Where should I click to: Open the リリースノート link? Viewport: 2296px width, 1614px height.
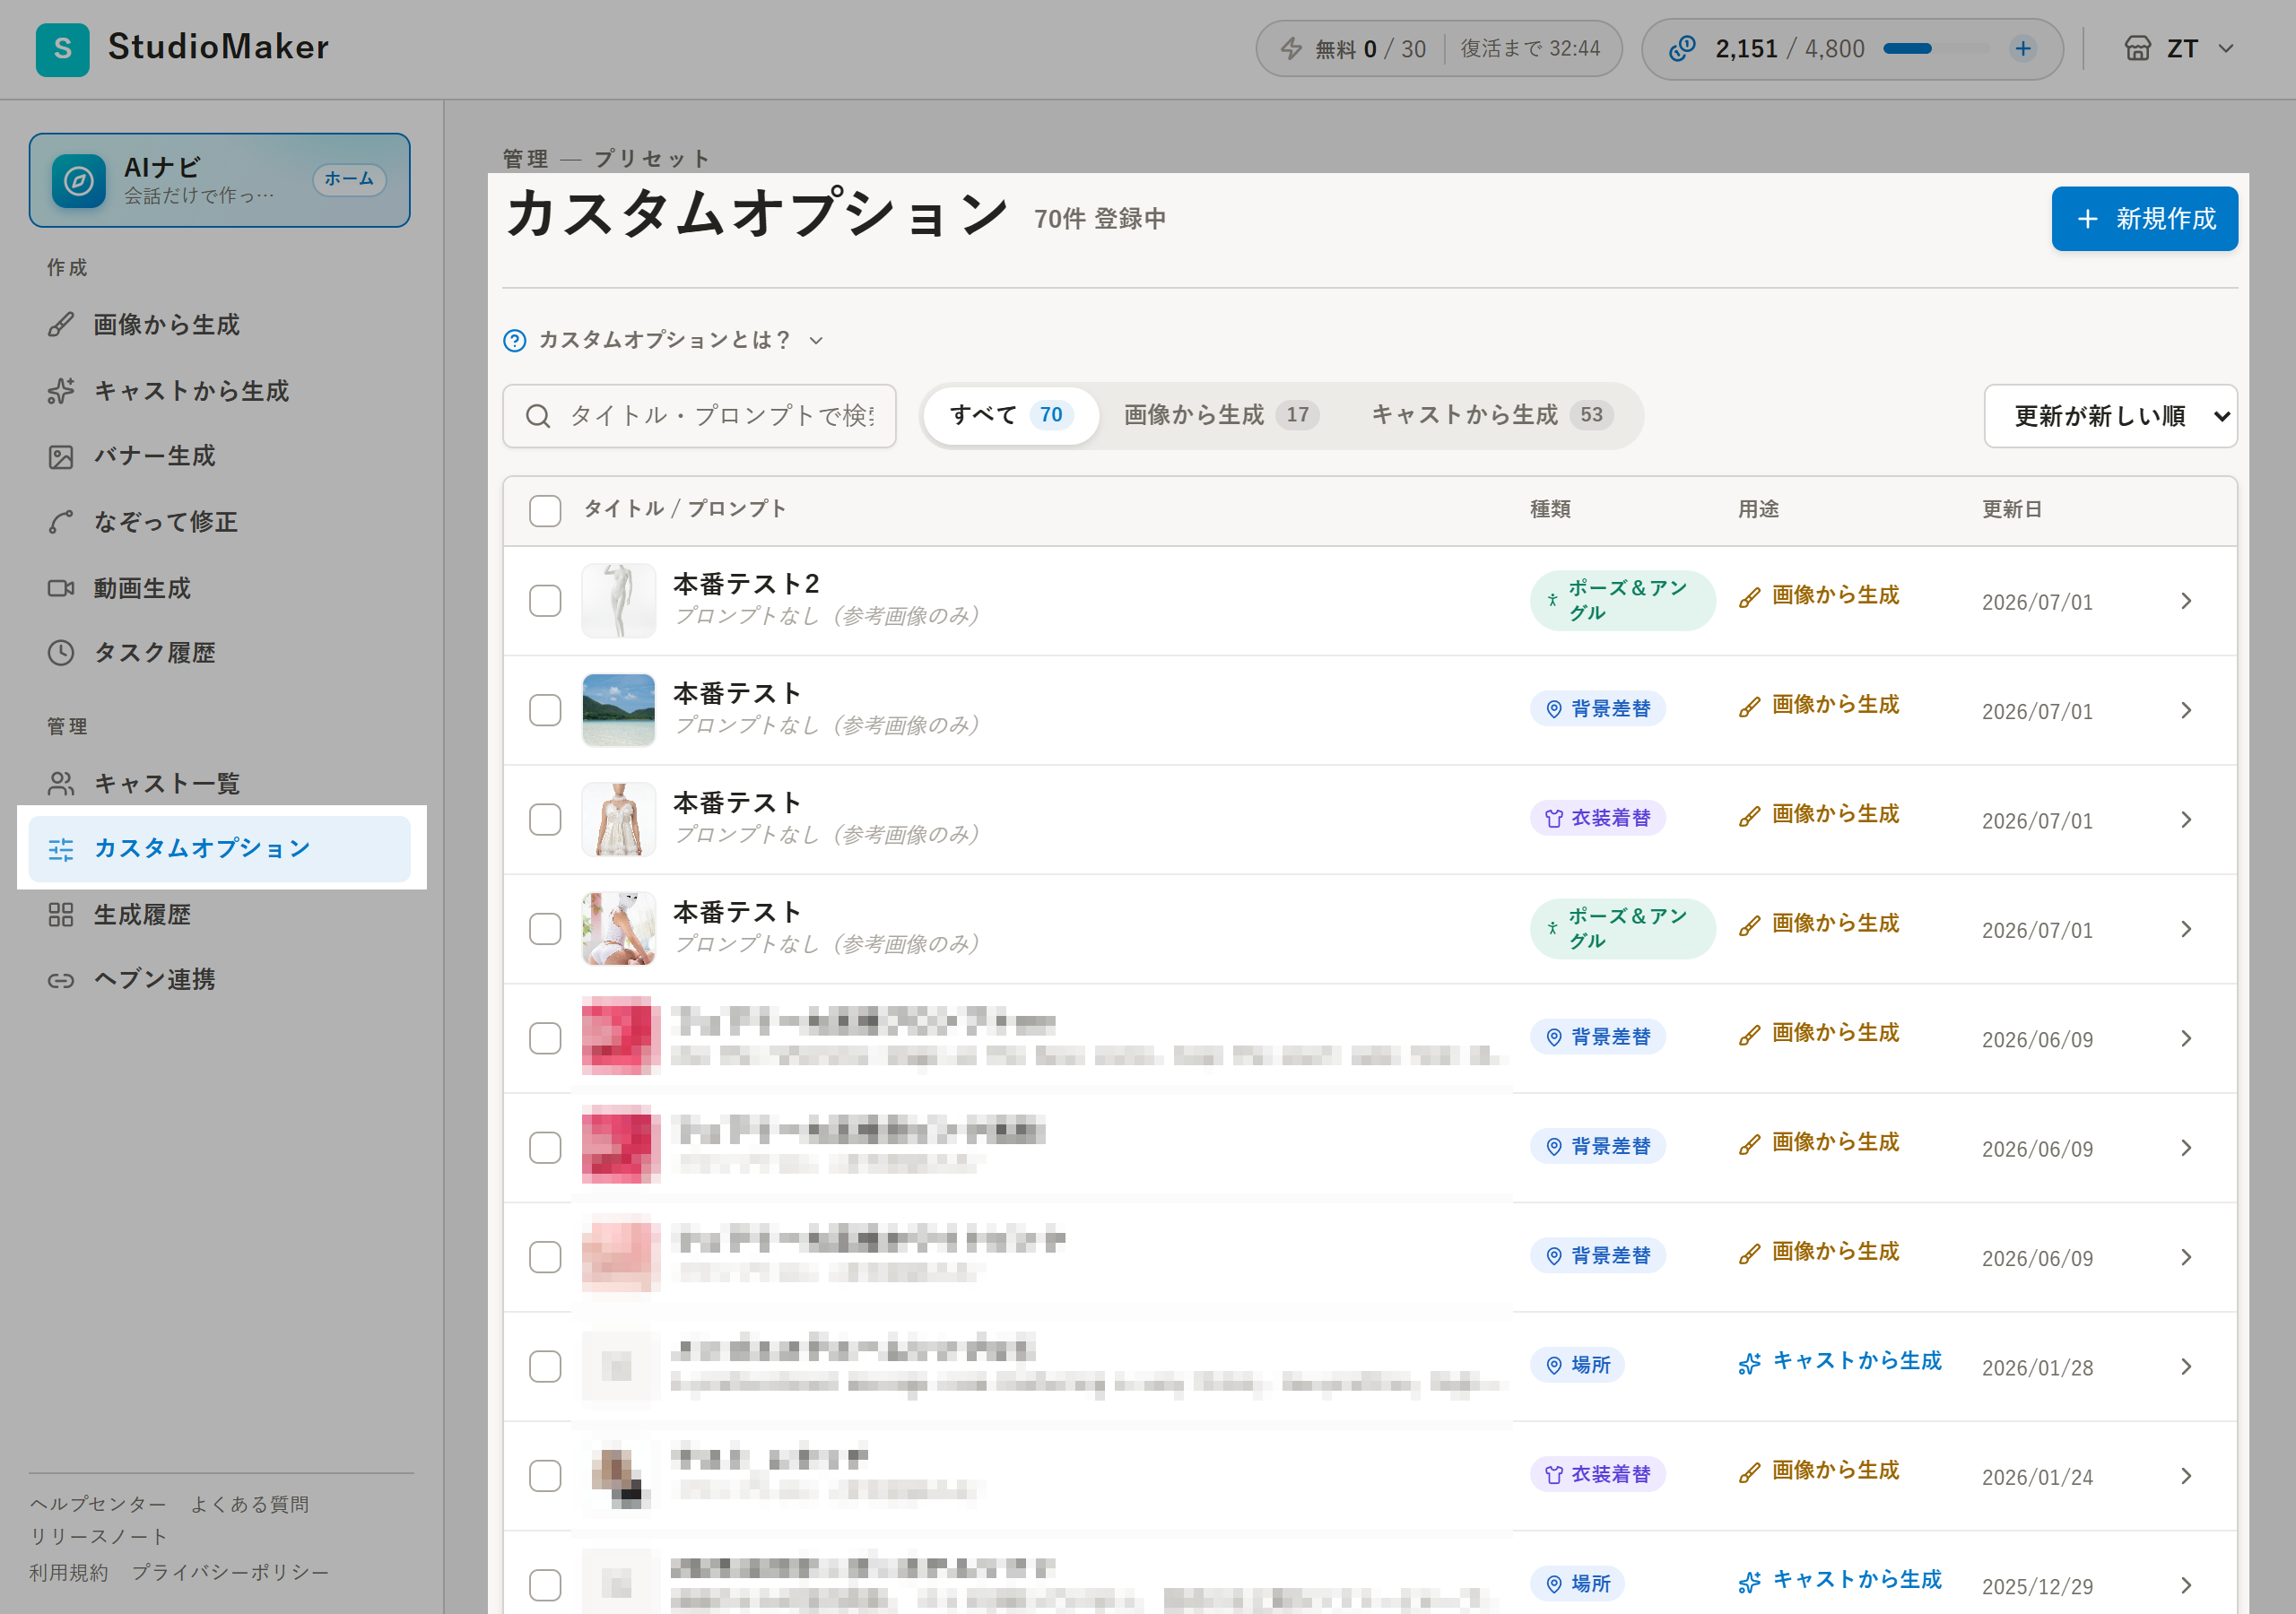98,1537
